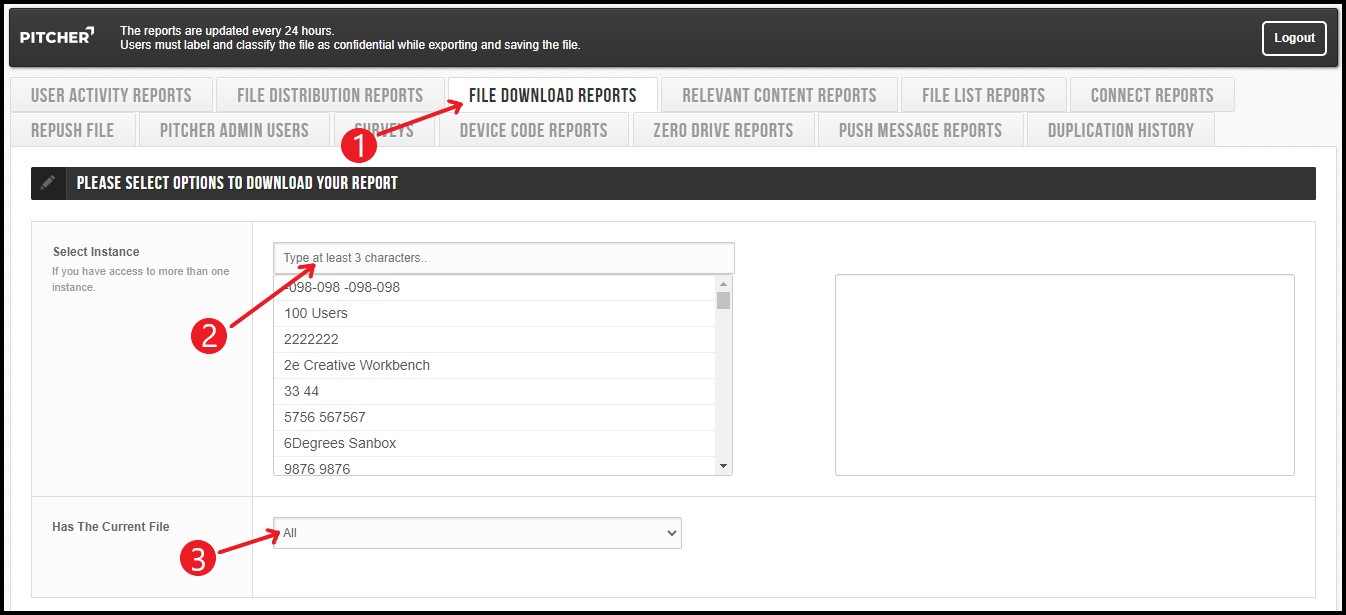Viewport: 1346px width, 615px height.
Task: Click the instance search input field
Action: [504, 258]
